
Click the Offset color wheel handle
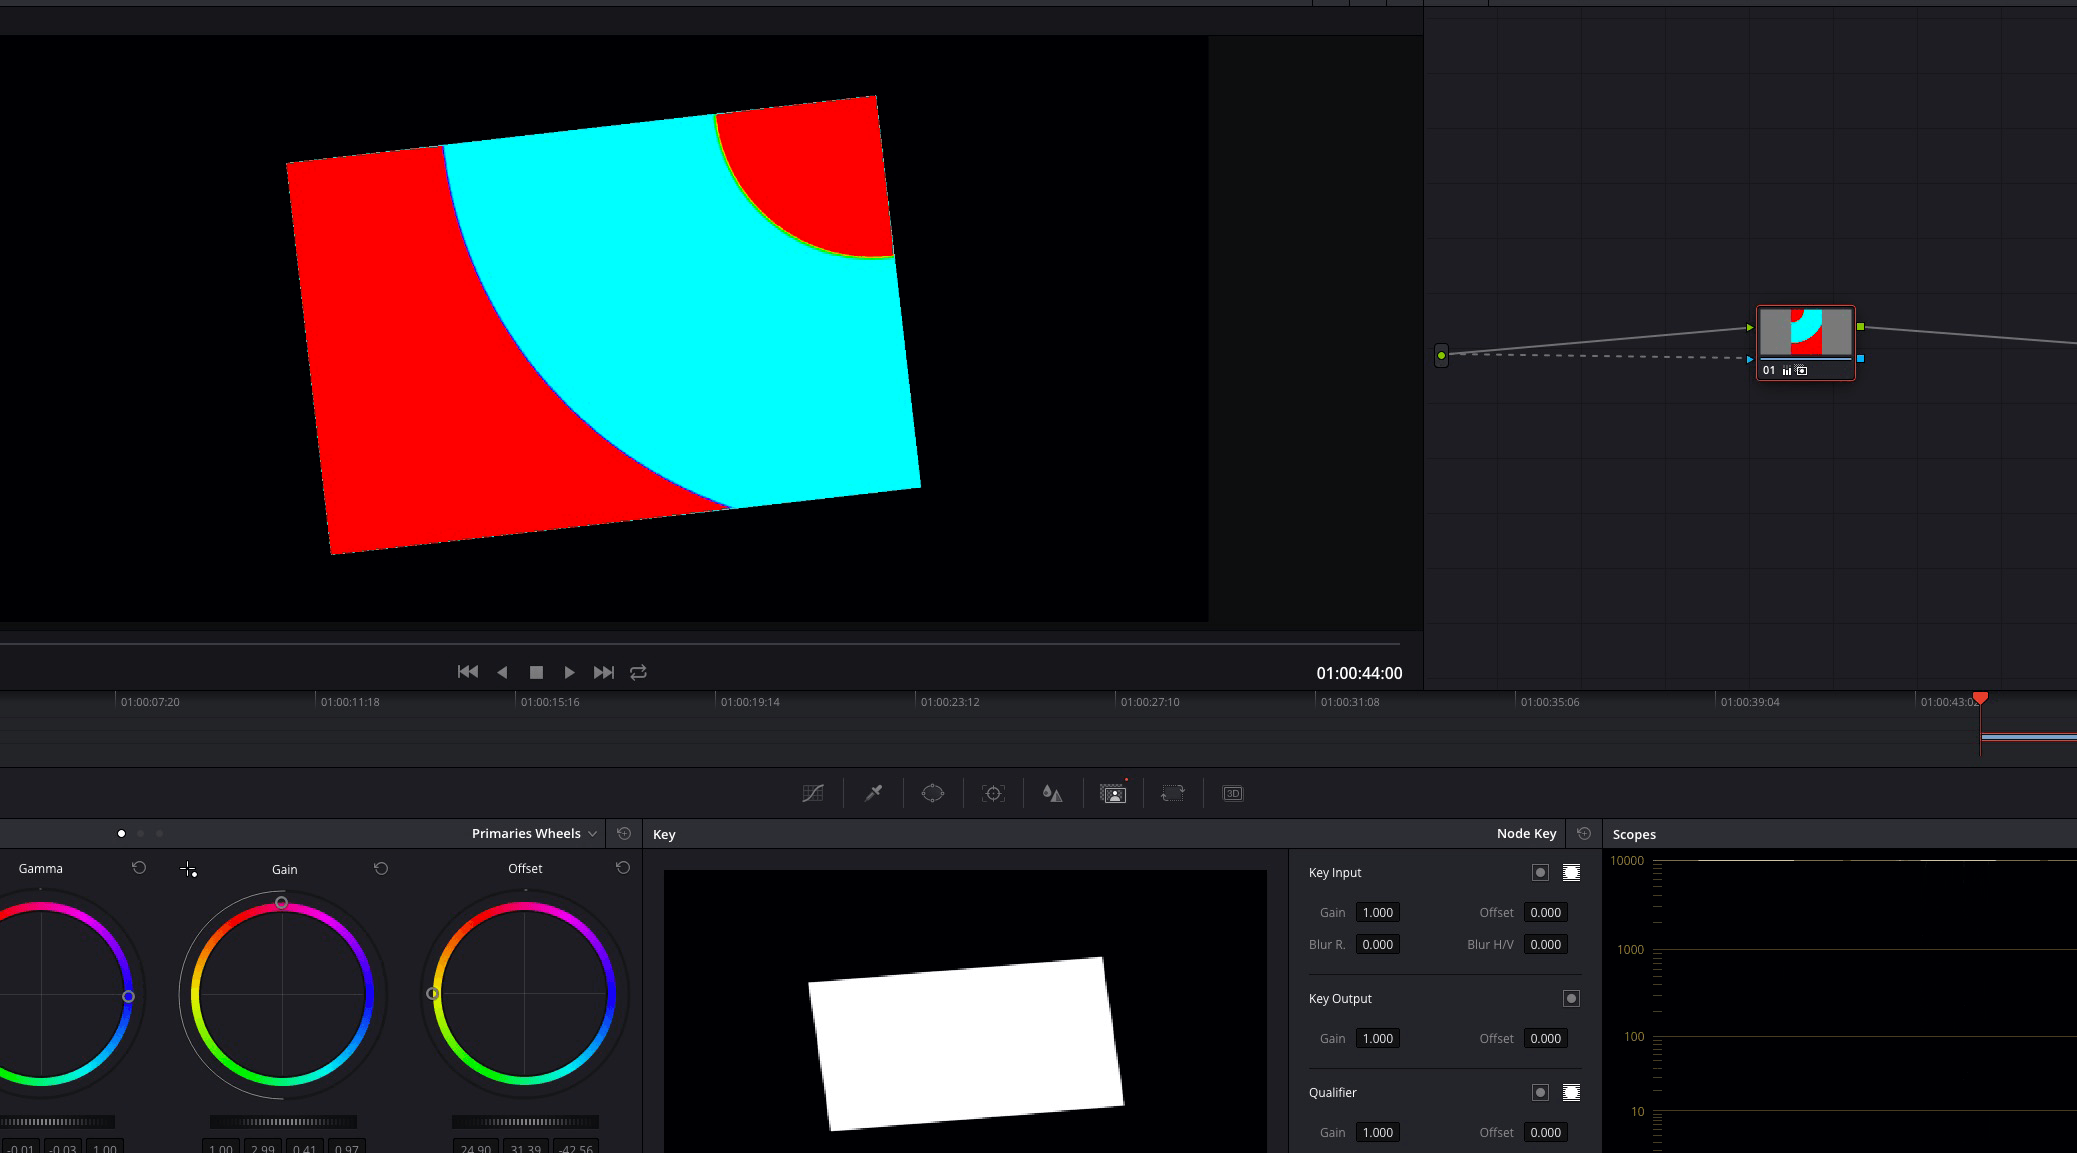tap(432, 994)
